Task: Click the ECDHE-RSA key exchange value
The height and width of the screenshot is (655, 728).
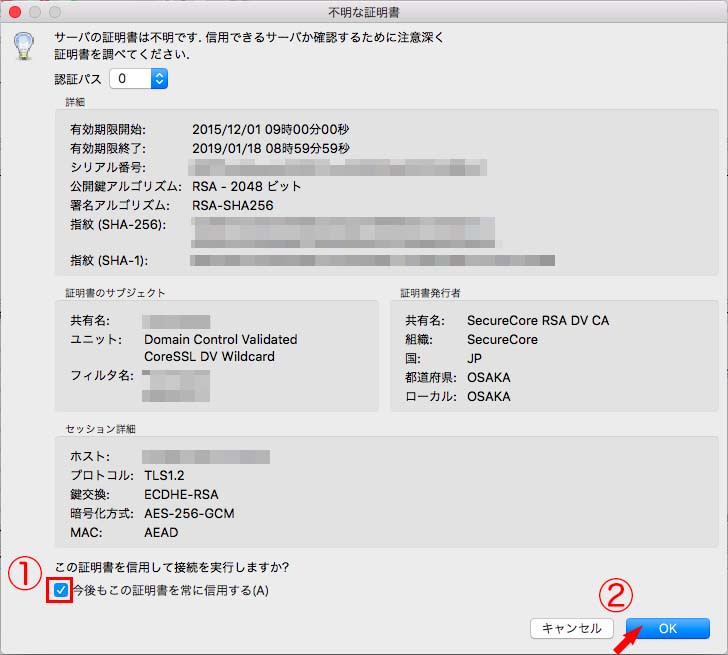Action: coord(181,494)
